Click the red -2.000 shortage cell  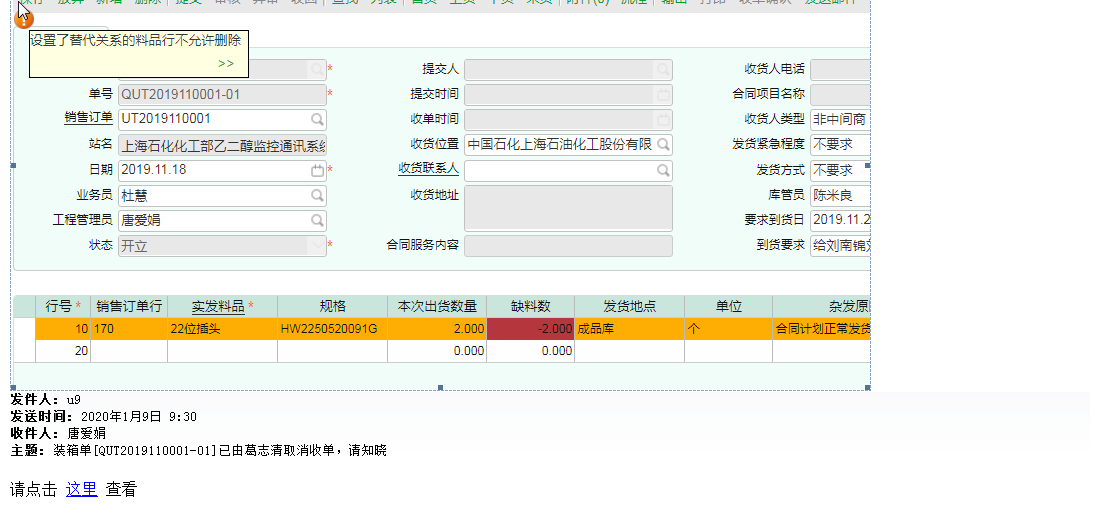(x=530, y=328)
